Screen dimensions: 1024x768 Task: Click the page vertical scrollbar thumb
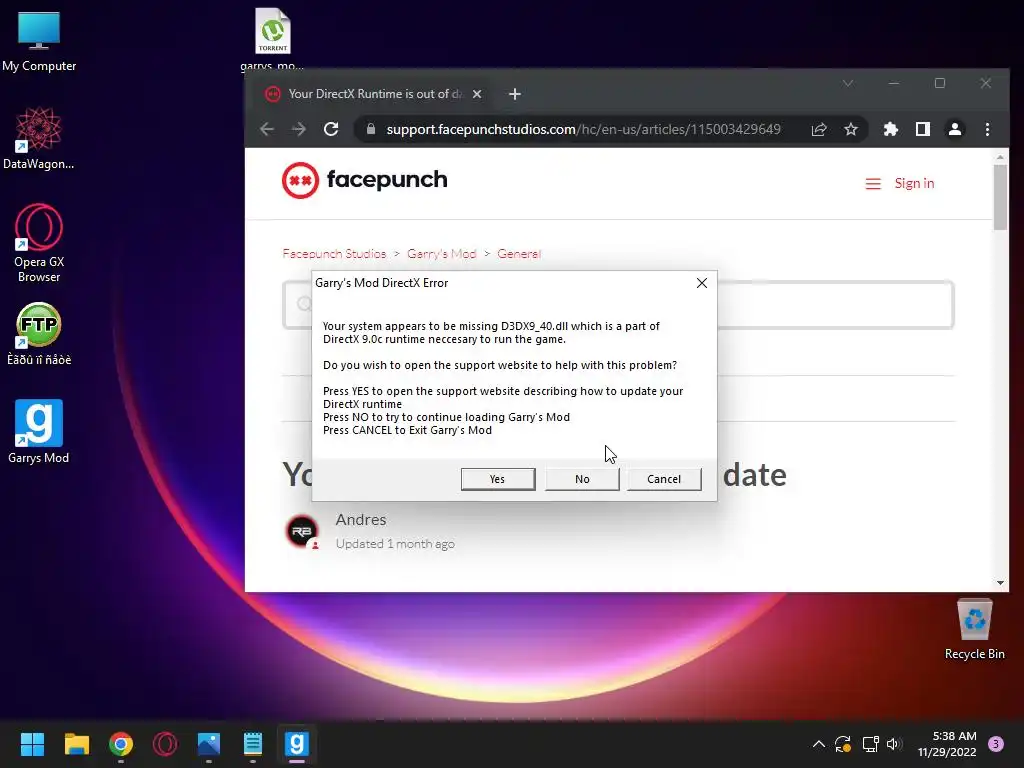pos(1000,197)
